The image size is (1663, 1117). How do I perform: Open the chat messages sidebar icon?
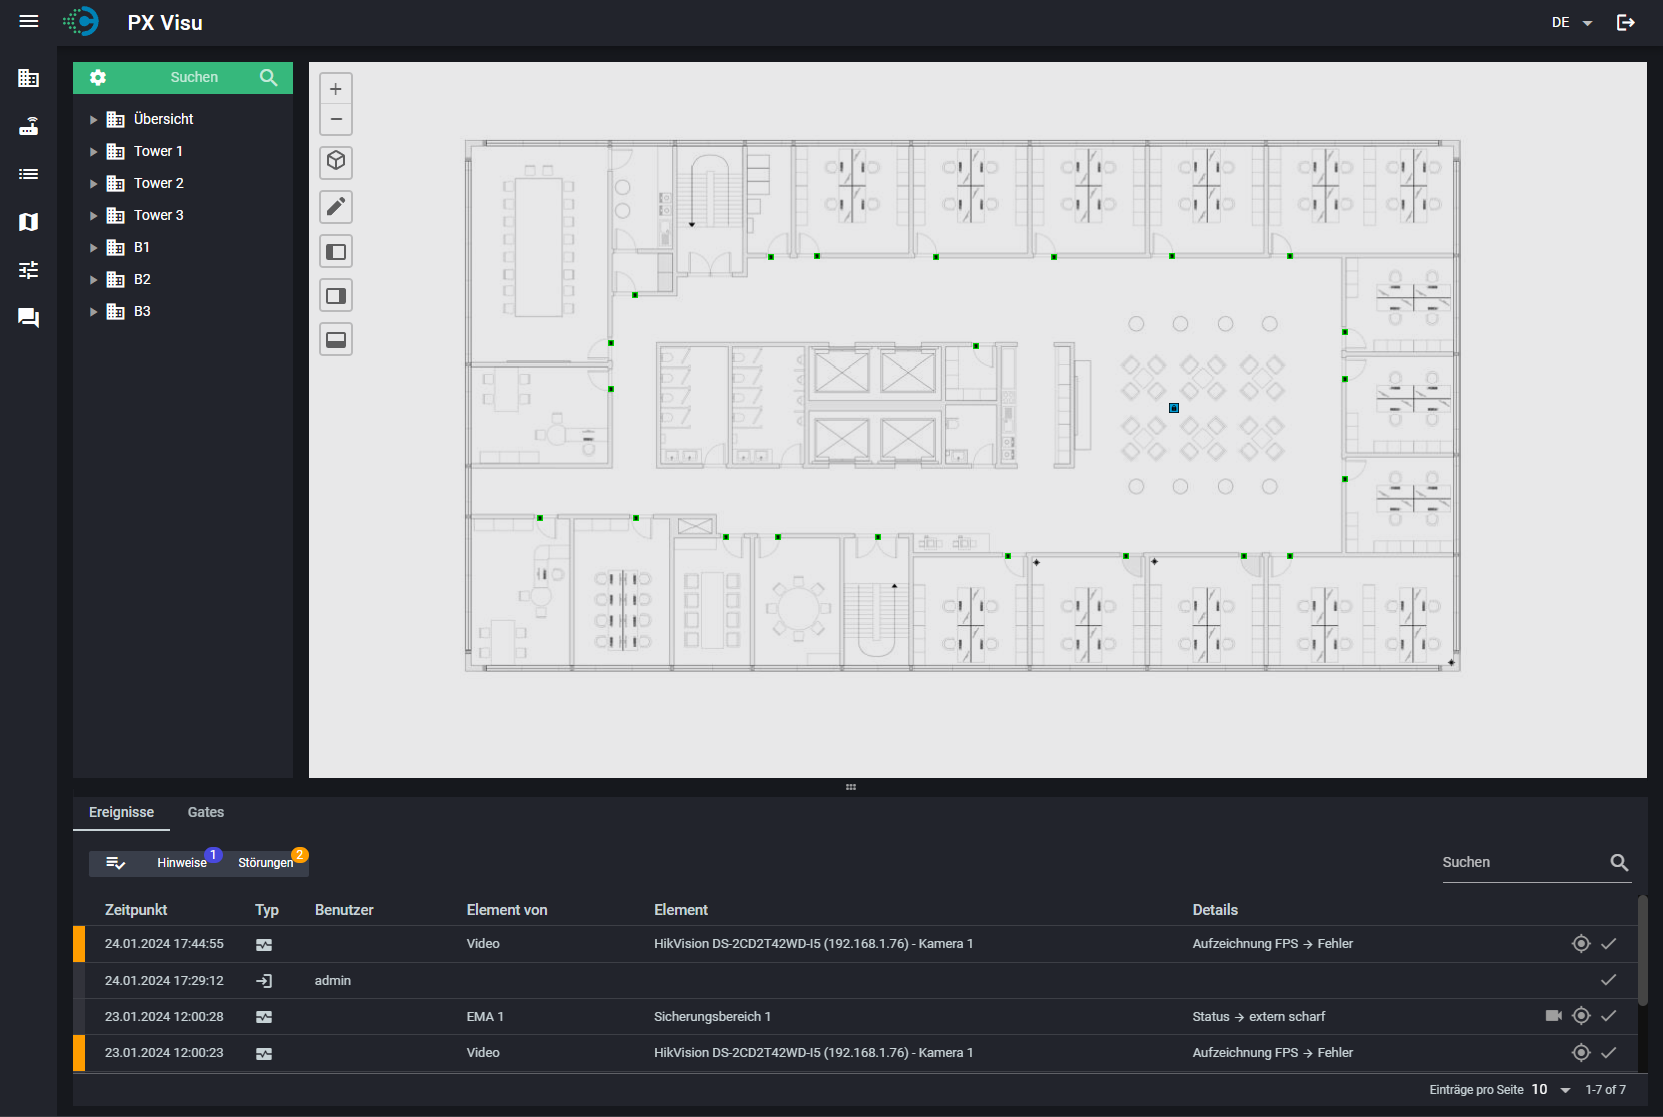point(29,318)
